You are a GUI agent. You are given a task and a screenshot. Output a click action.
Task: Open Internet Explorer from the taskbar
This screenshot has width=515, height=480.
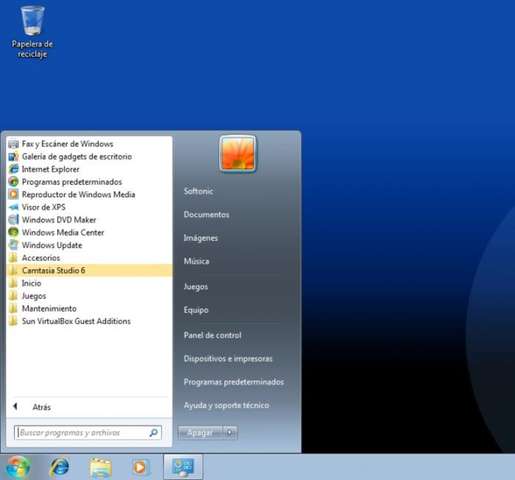click(60, 467)
